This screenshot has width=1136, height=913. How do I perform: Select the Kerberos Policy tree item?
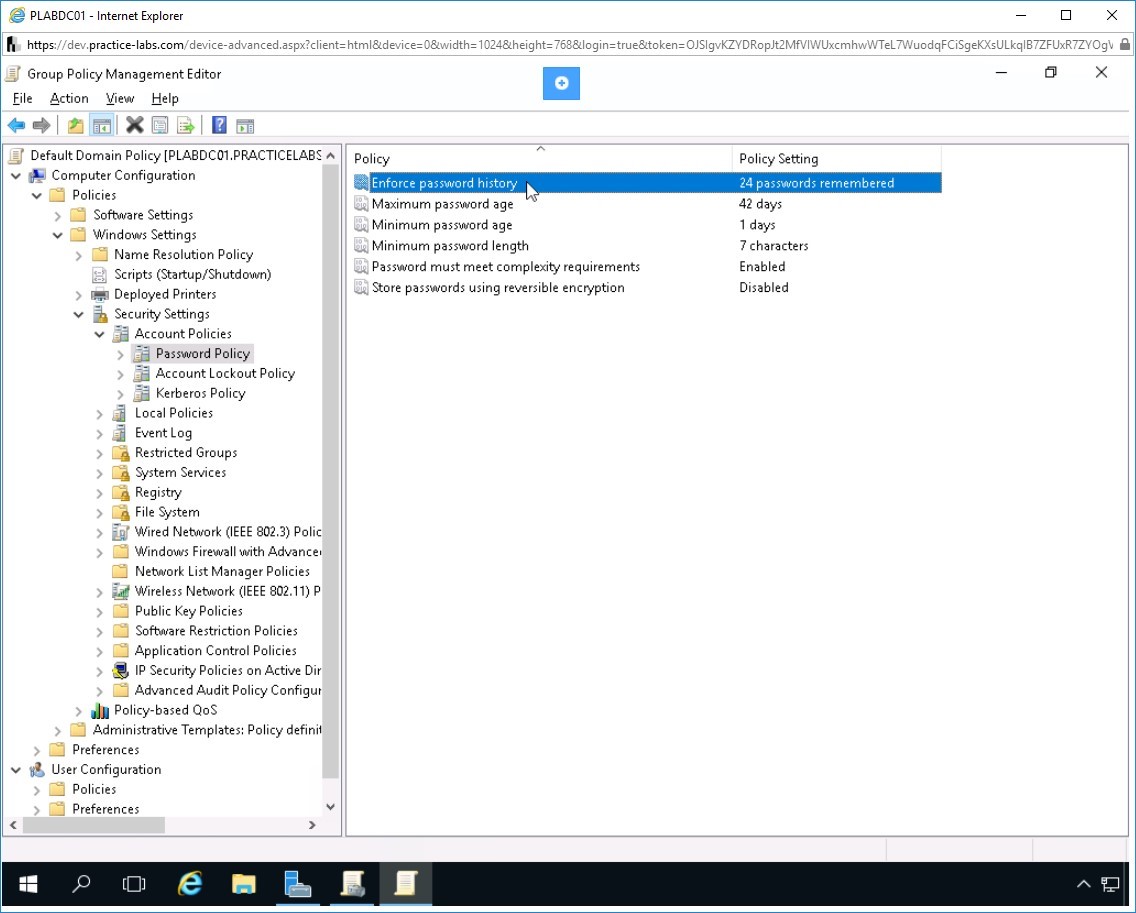click(200, 393)
